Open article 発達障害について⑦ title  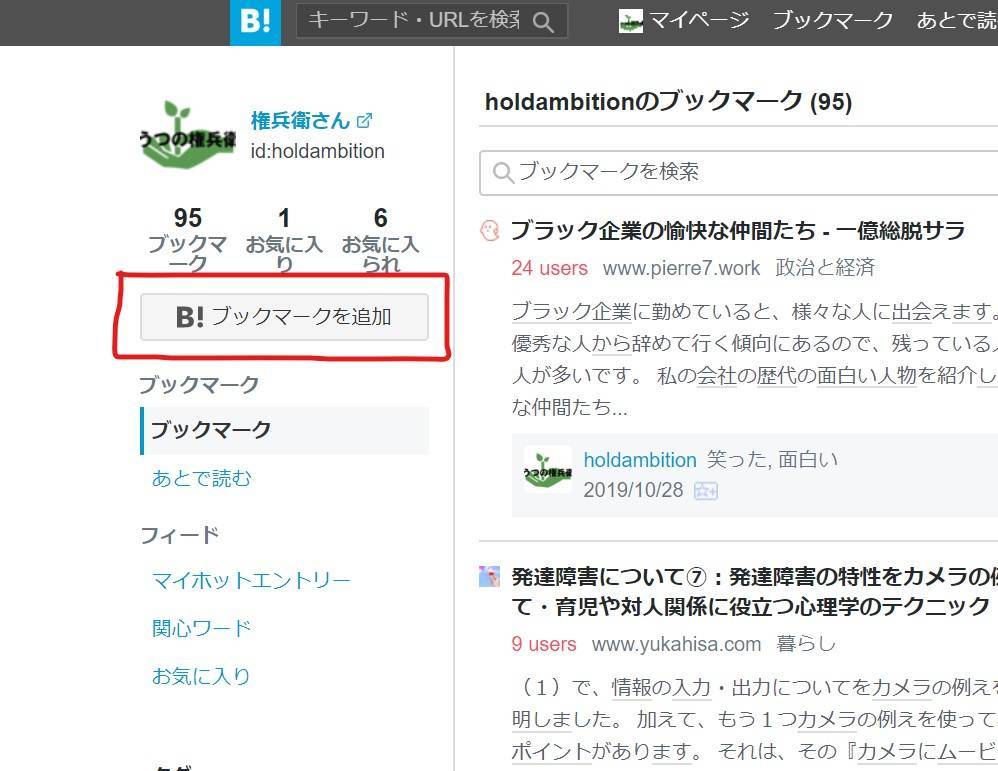pos(754,591)
